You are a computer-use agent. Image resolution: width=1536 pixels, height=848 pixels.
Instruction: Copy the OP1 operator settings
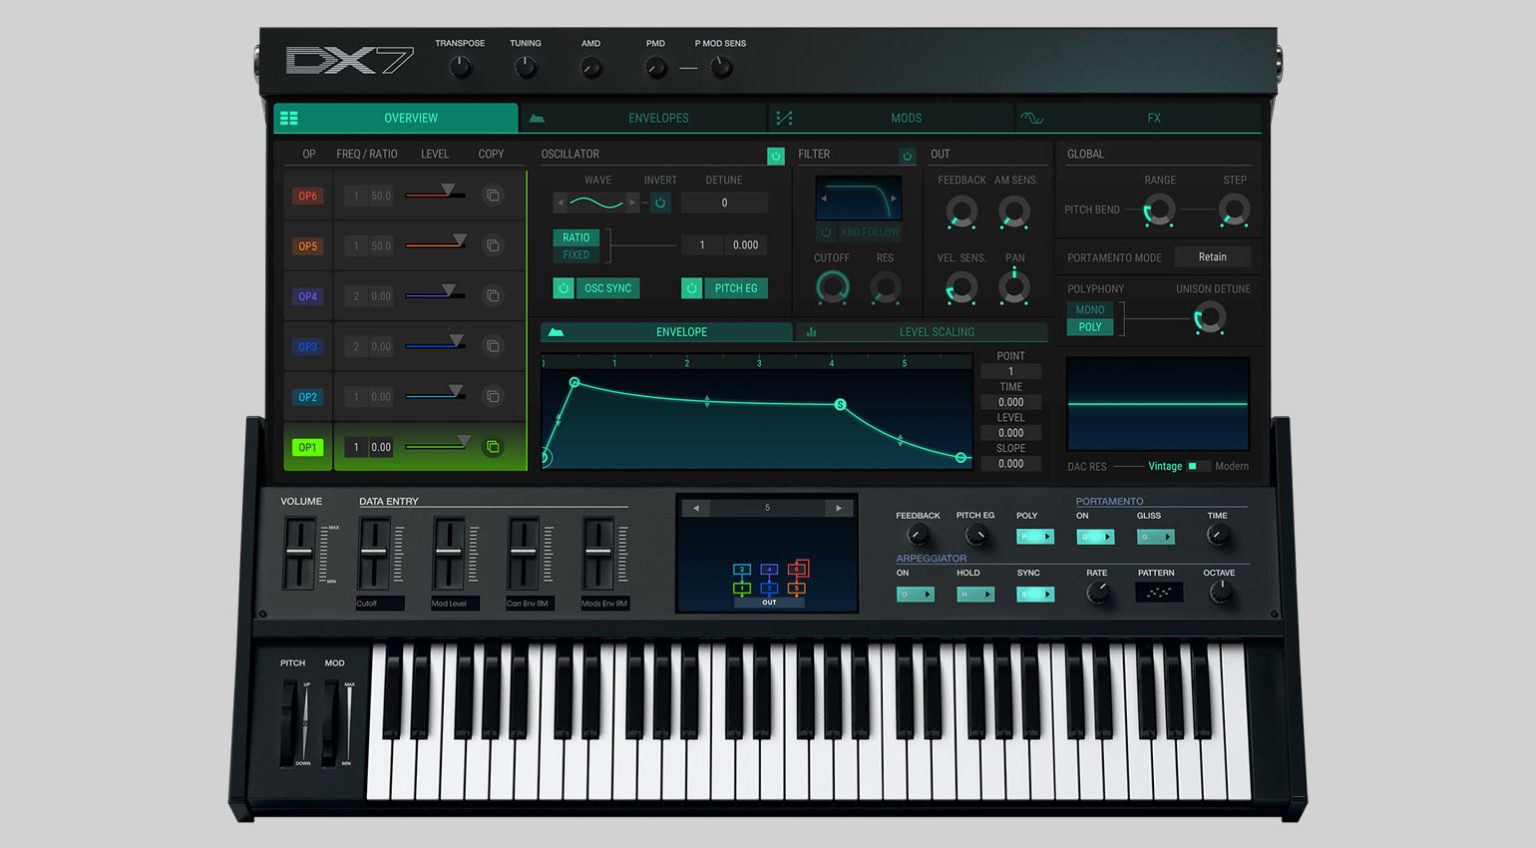(493, 447)
